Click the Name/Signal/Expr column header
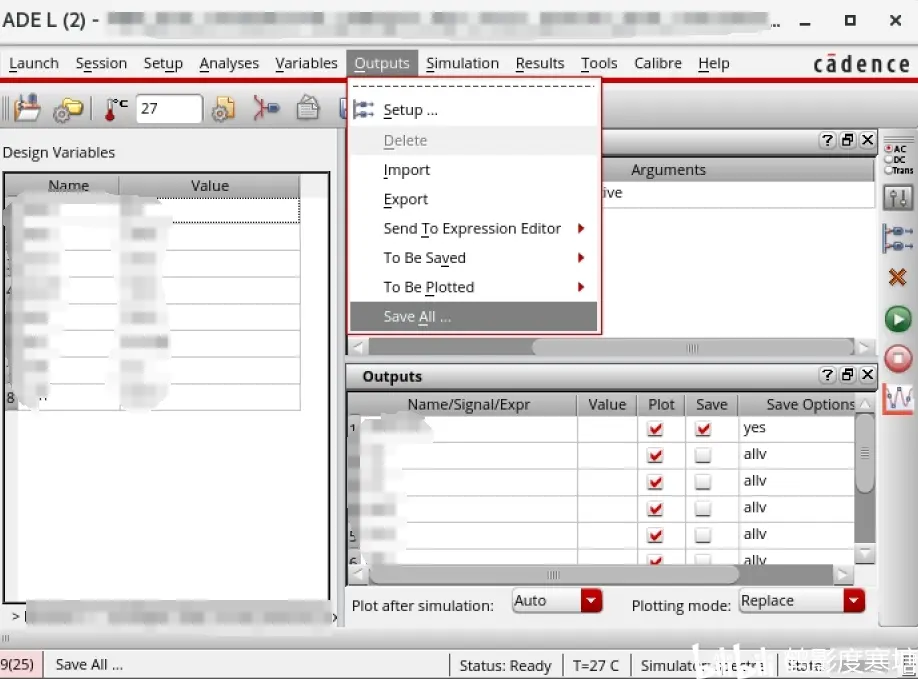The height and width of the screenshot is (679, 918). click(x=468, y=404)
